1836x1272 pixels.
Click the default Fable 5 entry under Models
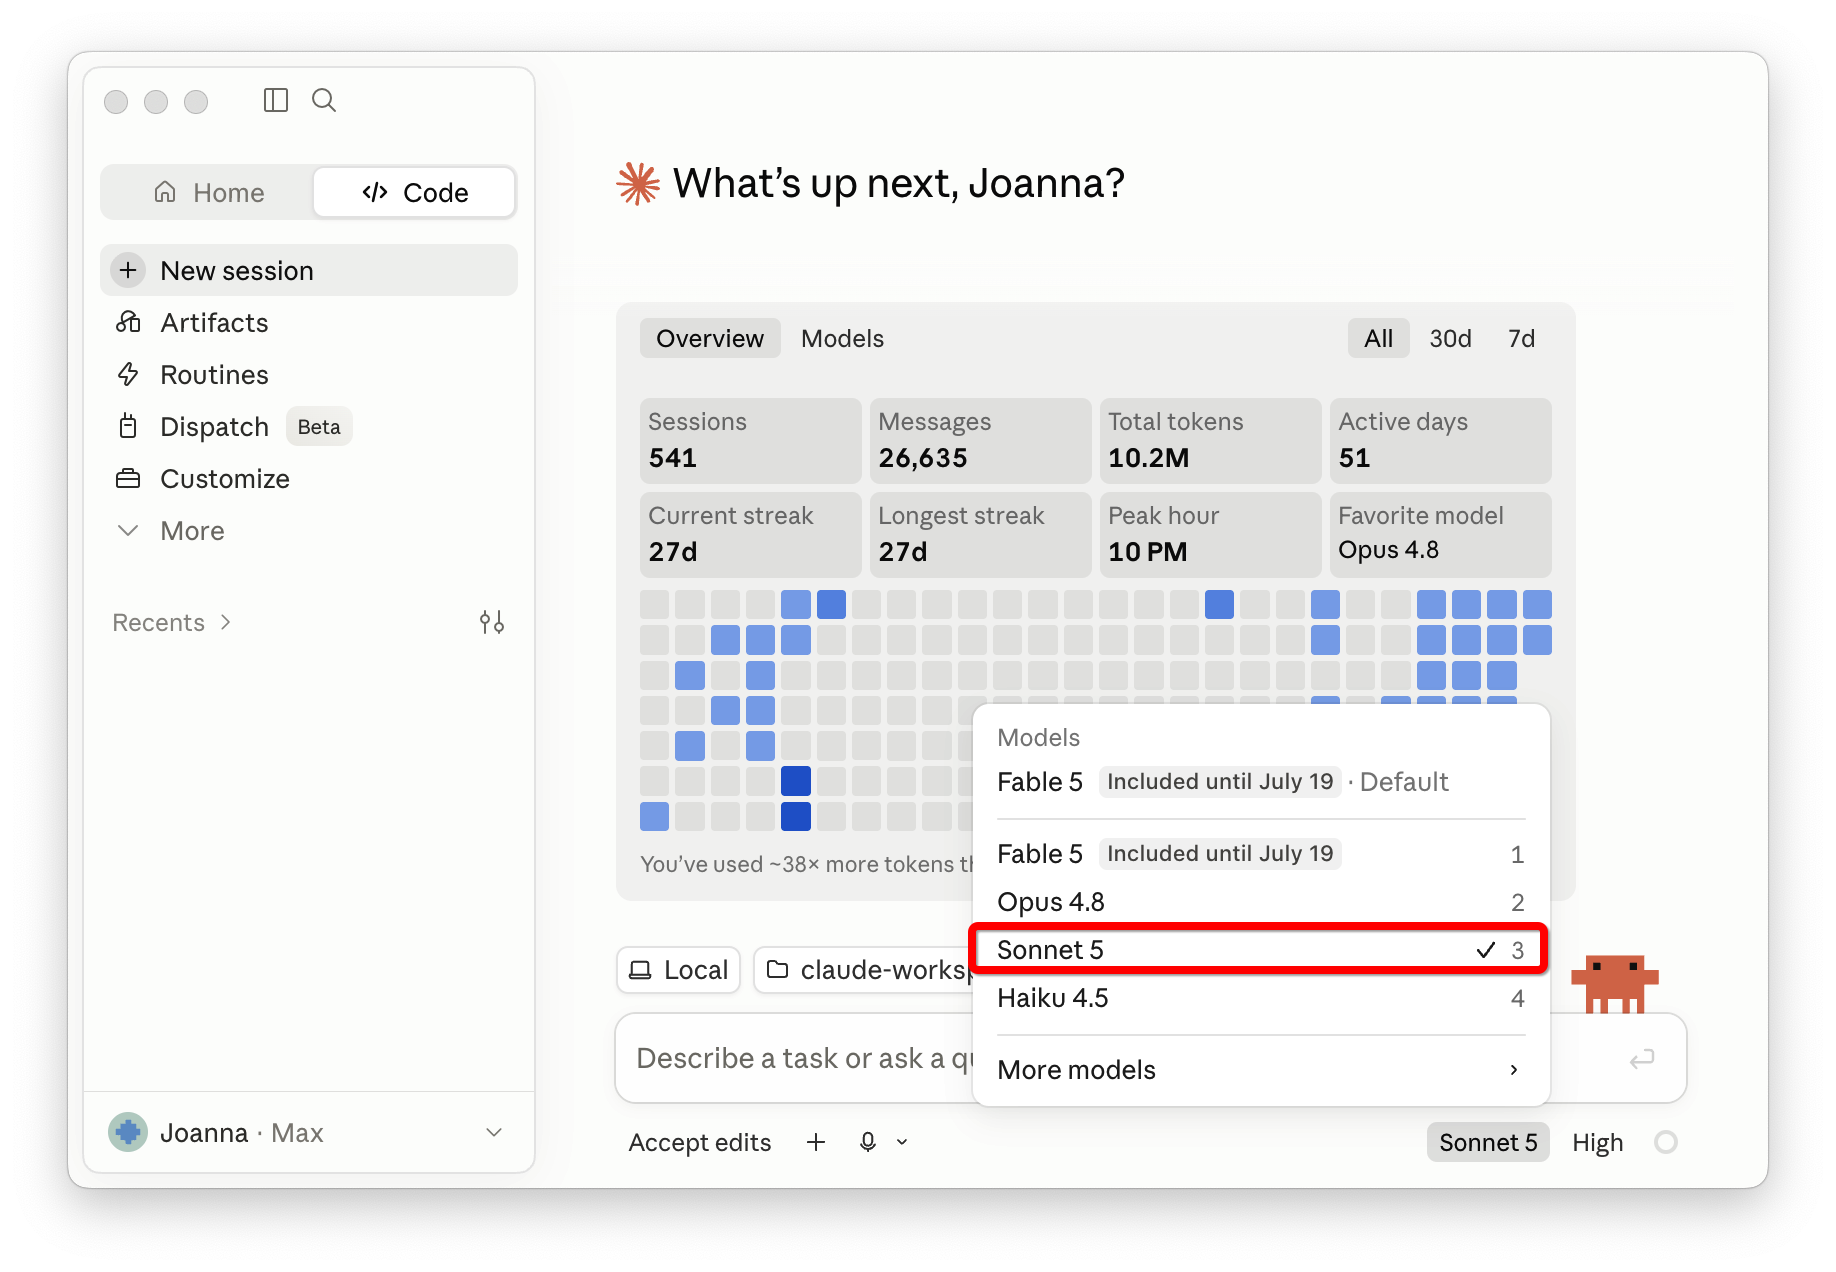pyautogui.click(x=1260, y=781)
